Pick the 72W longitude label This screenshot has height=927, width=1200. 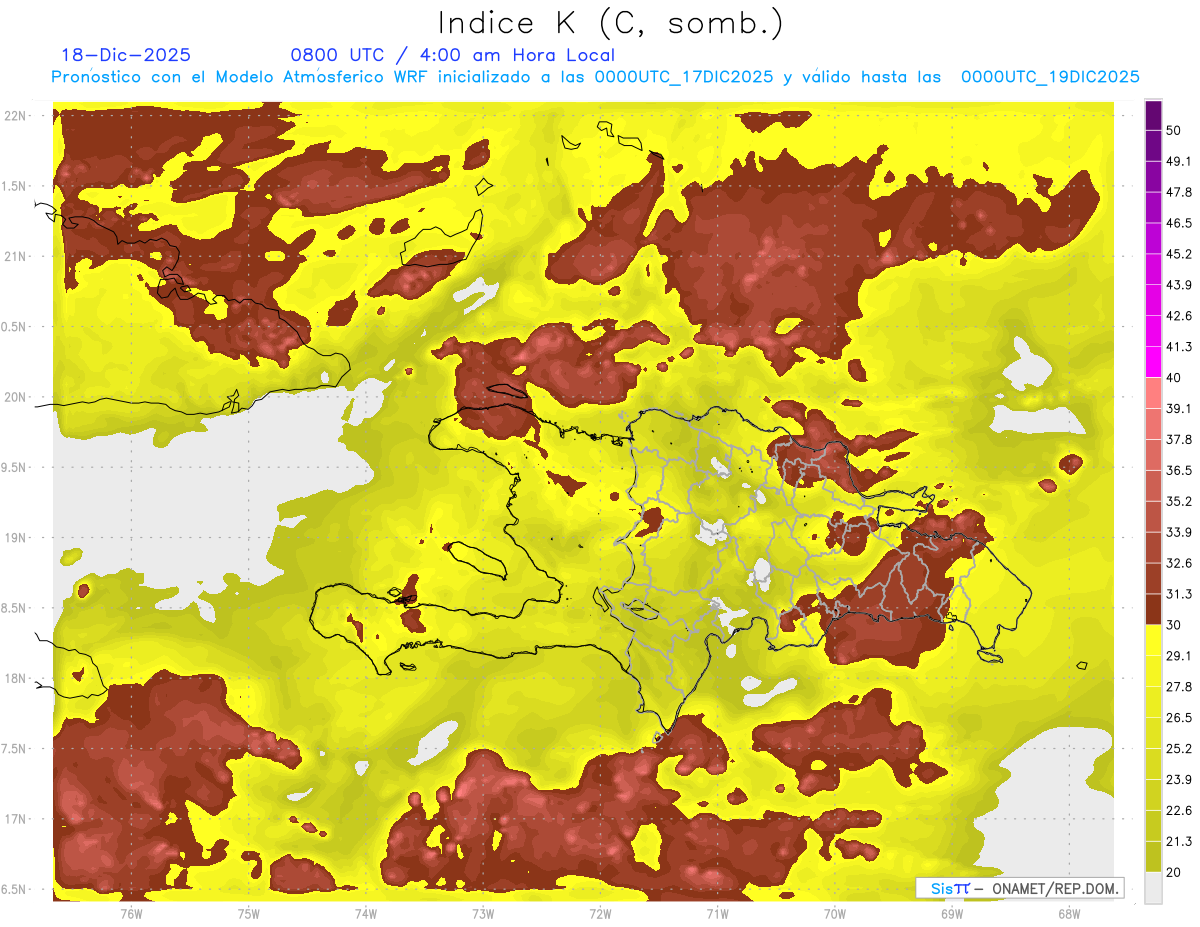click(600, 913)
